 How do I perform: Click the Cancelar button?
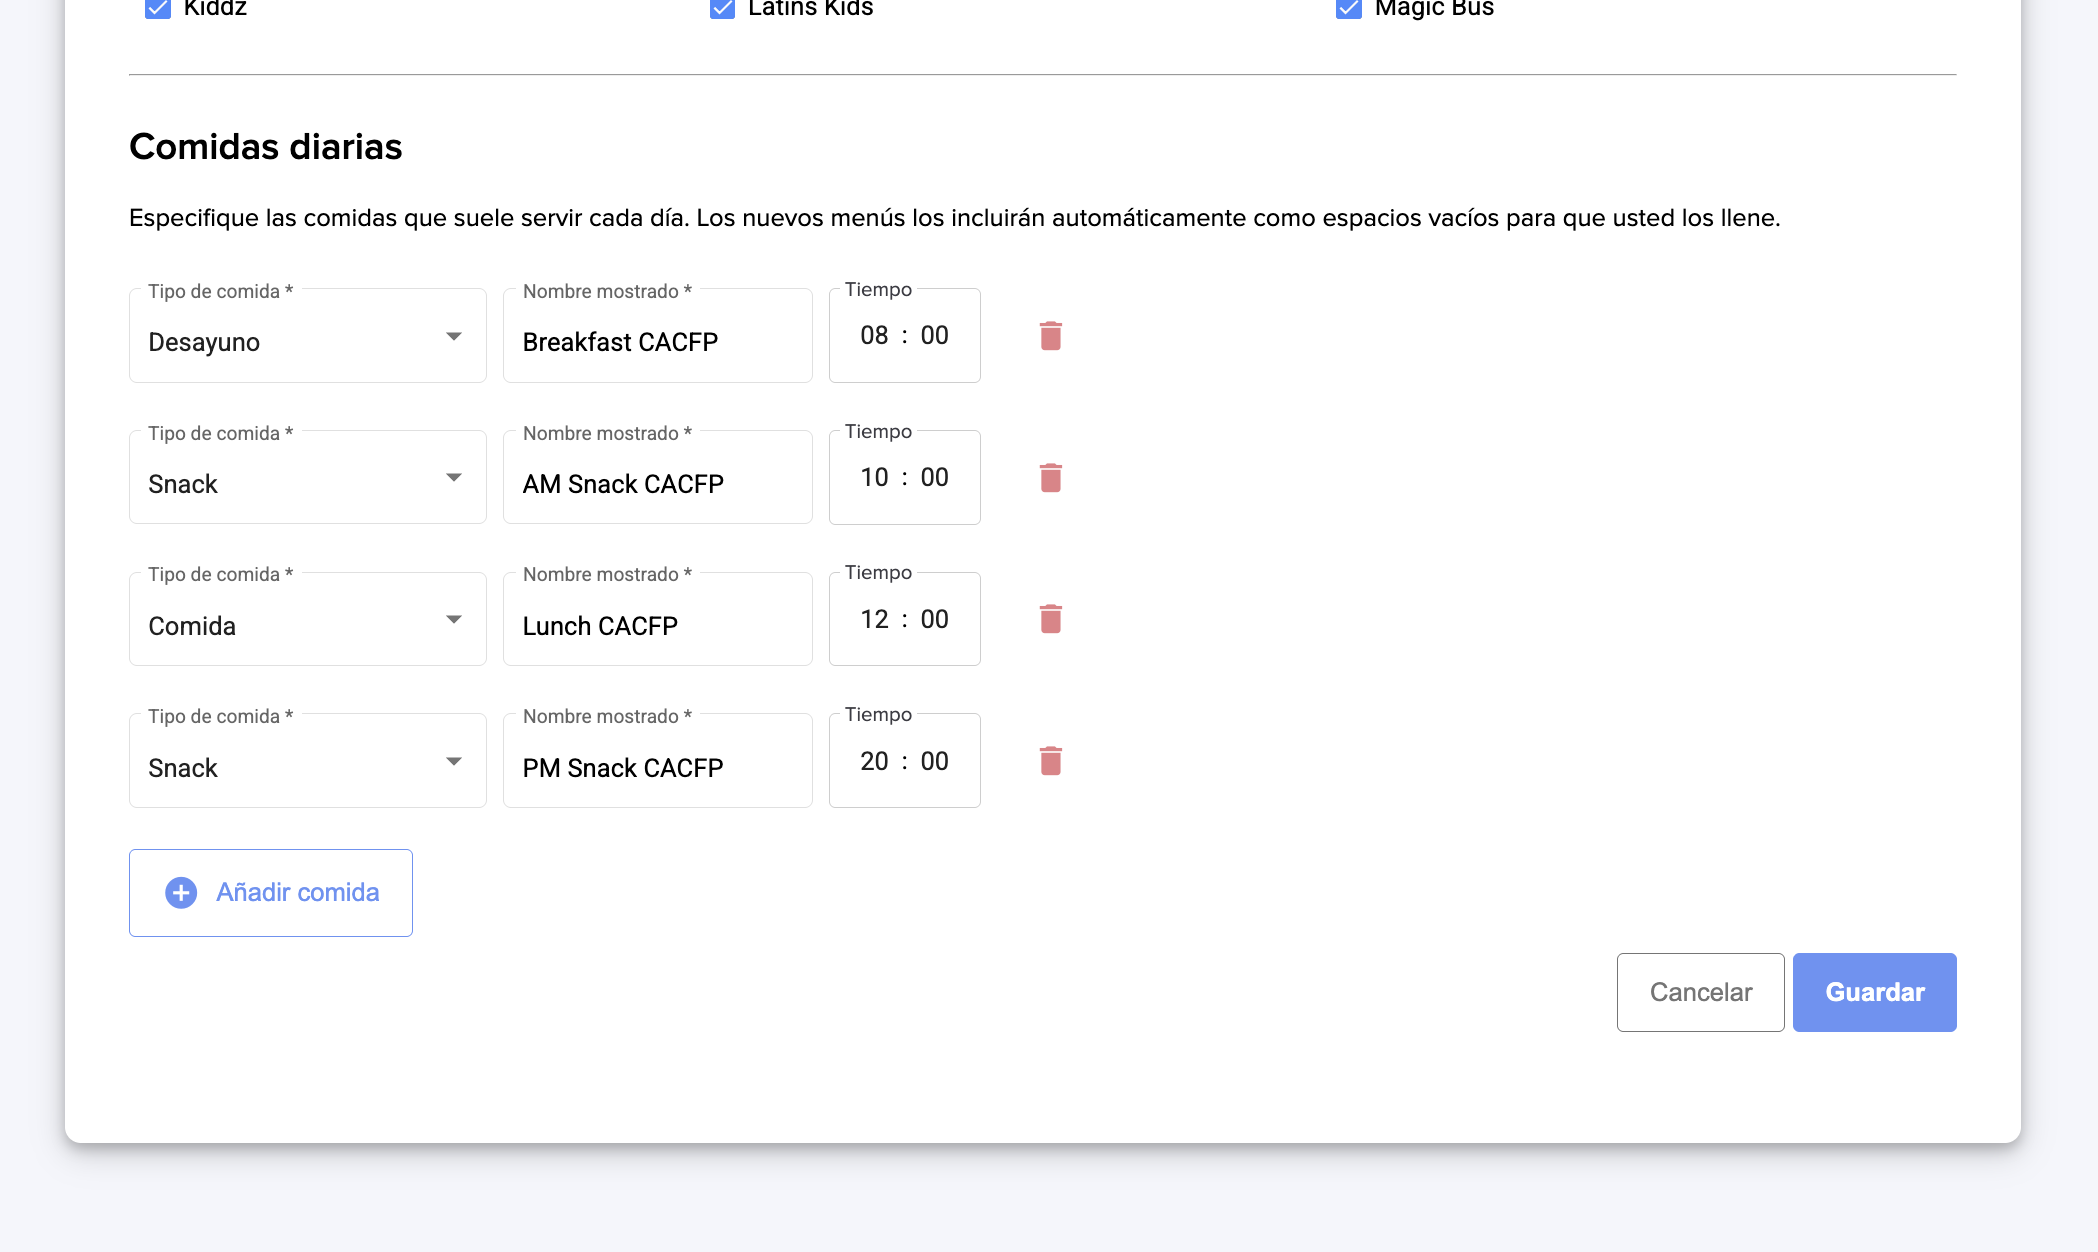coord(1700,992)
